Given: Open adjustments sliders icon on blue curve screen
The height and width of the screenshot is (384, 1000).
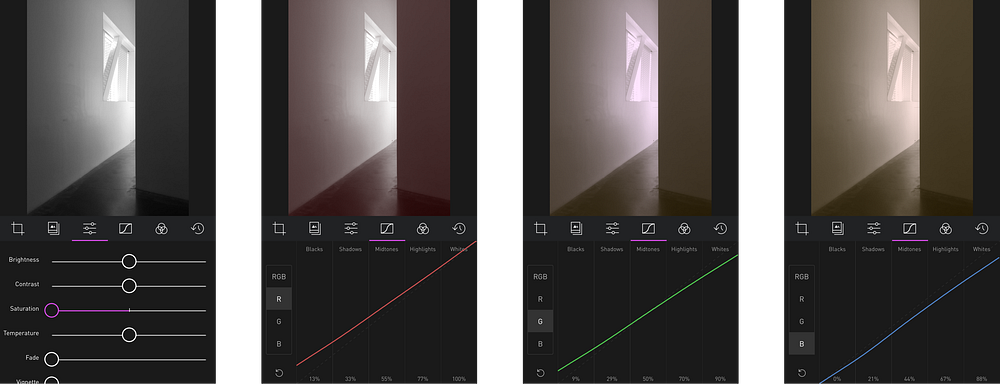Looking at the screenshot, I should 874,228.
